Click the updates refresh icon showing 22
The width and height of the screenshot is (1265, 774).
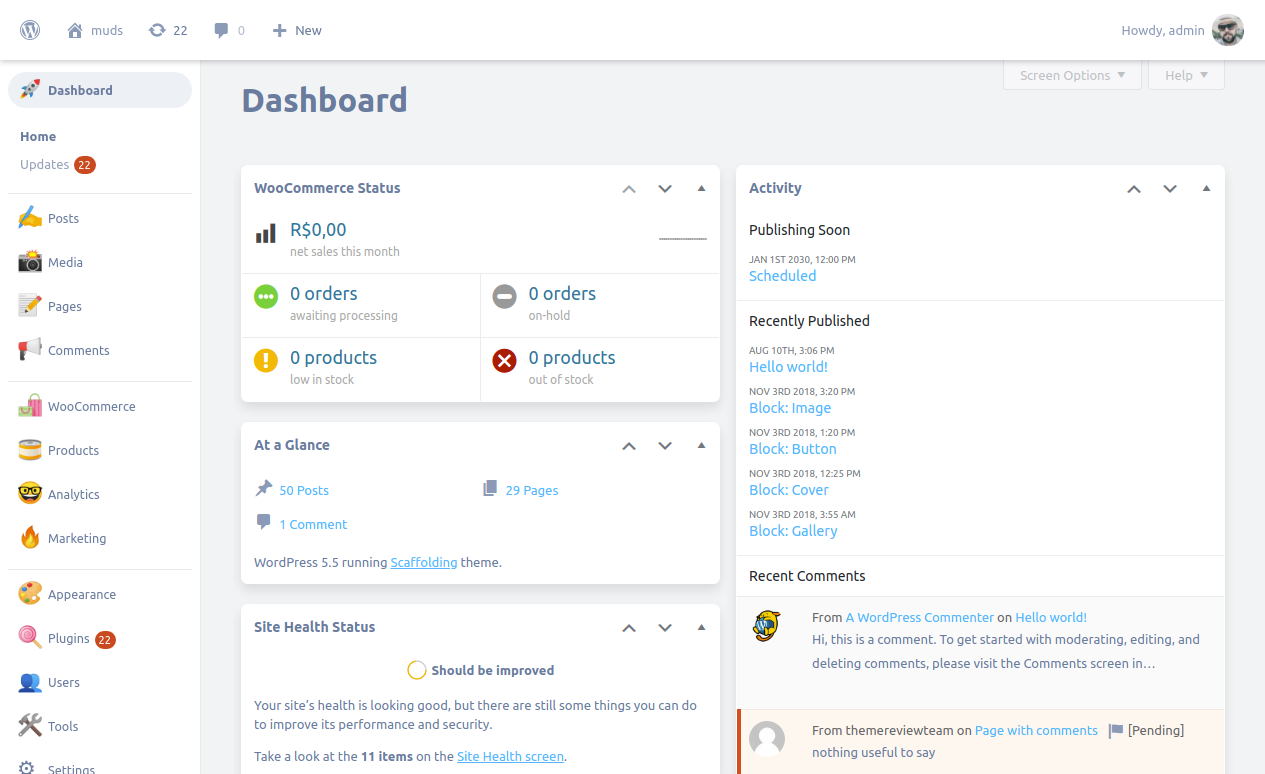(157, 30)
